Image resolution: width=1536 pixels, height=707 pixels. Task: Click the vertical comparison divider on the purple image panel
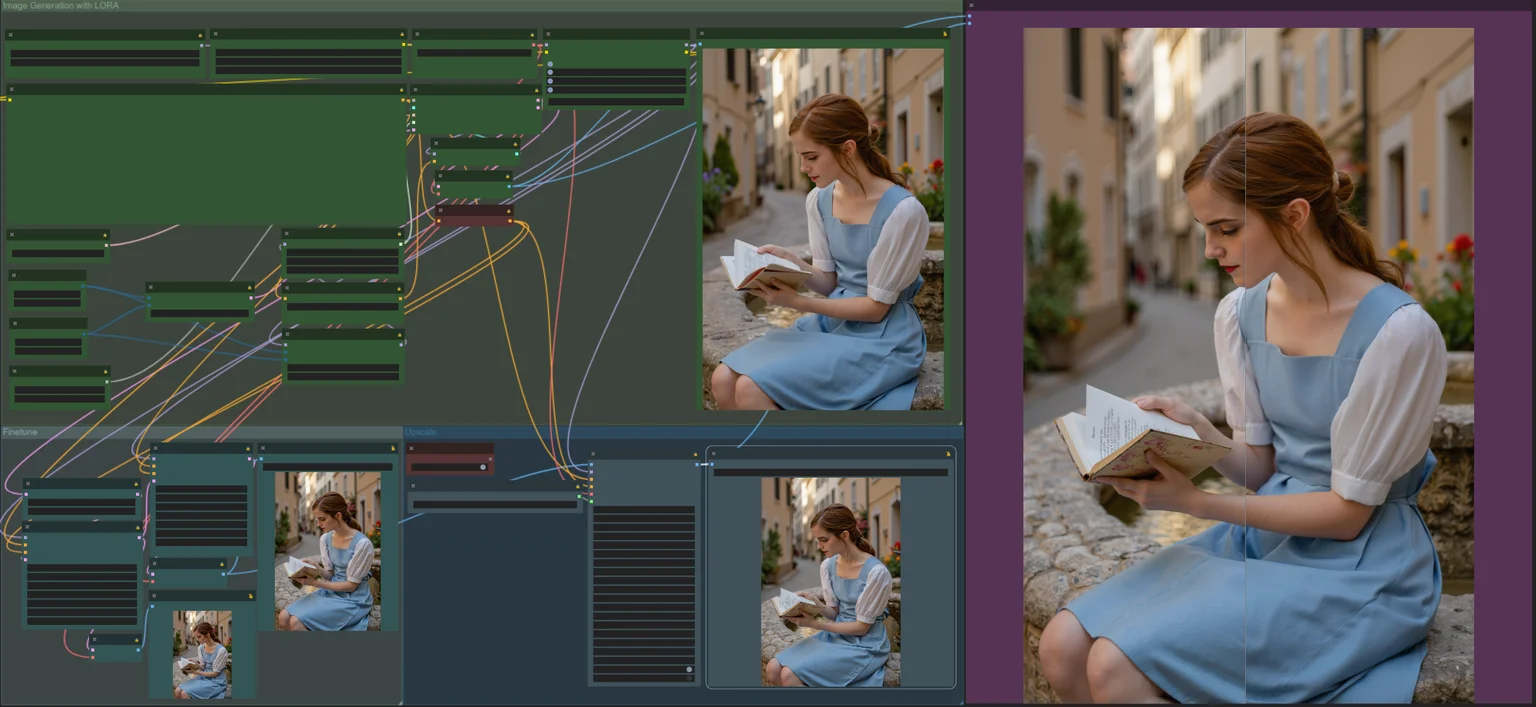[x=1245, y=365]
